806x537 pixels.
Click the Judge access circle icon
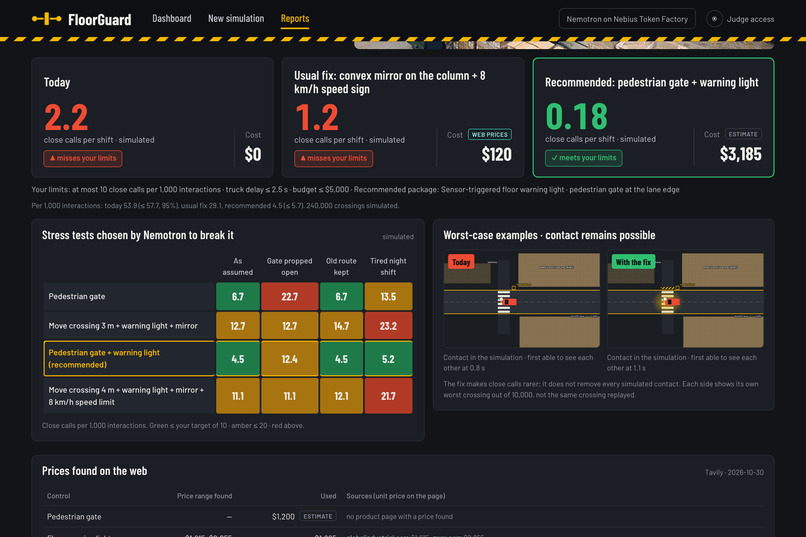click(714, 19)
